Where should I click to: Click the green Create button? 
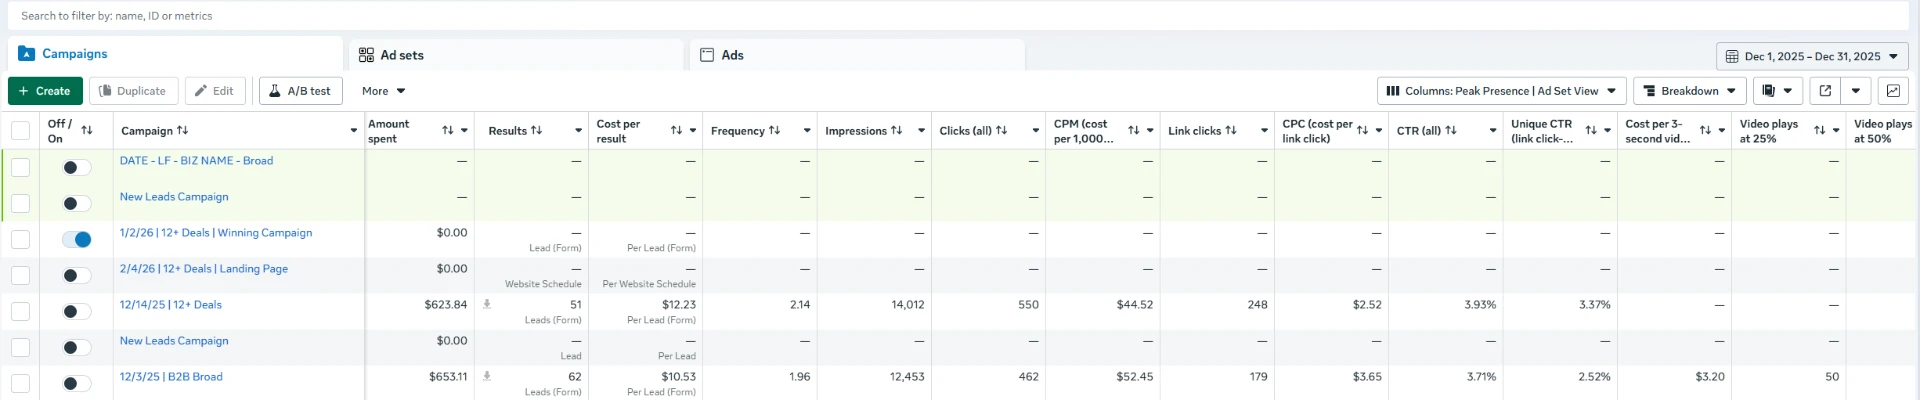click(45, 91)
